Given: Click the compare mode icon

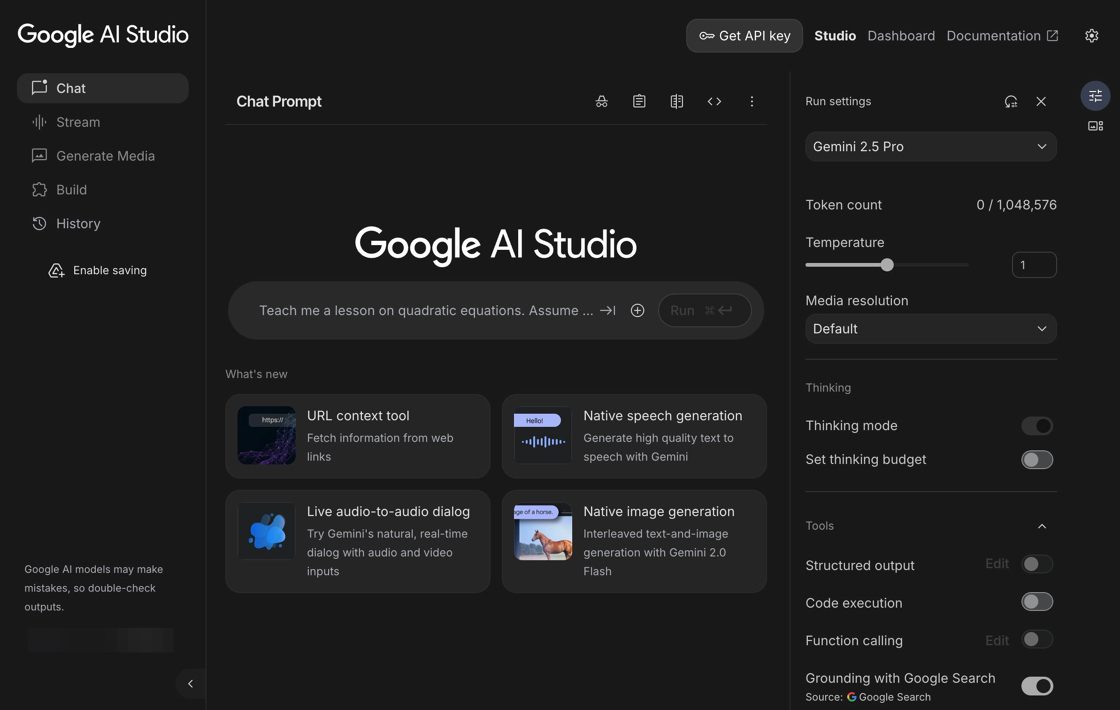Looking at the screenshot, I should tap(677, 102).
